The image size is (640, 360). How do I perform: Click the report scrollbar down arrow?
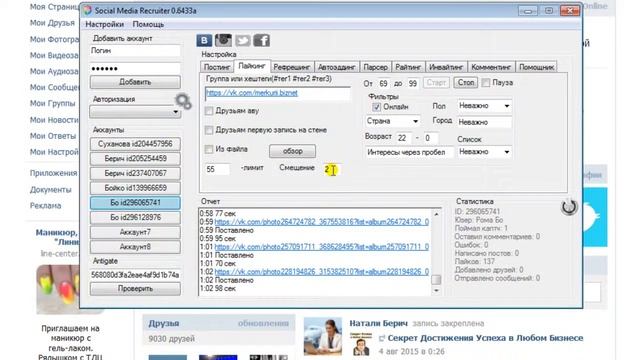tap(436, 290)
